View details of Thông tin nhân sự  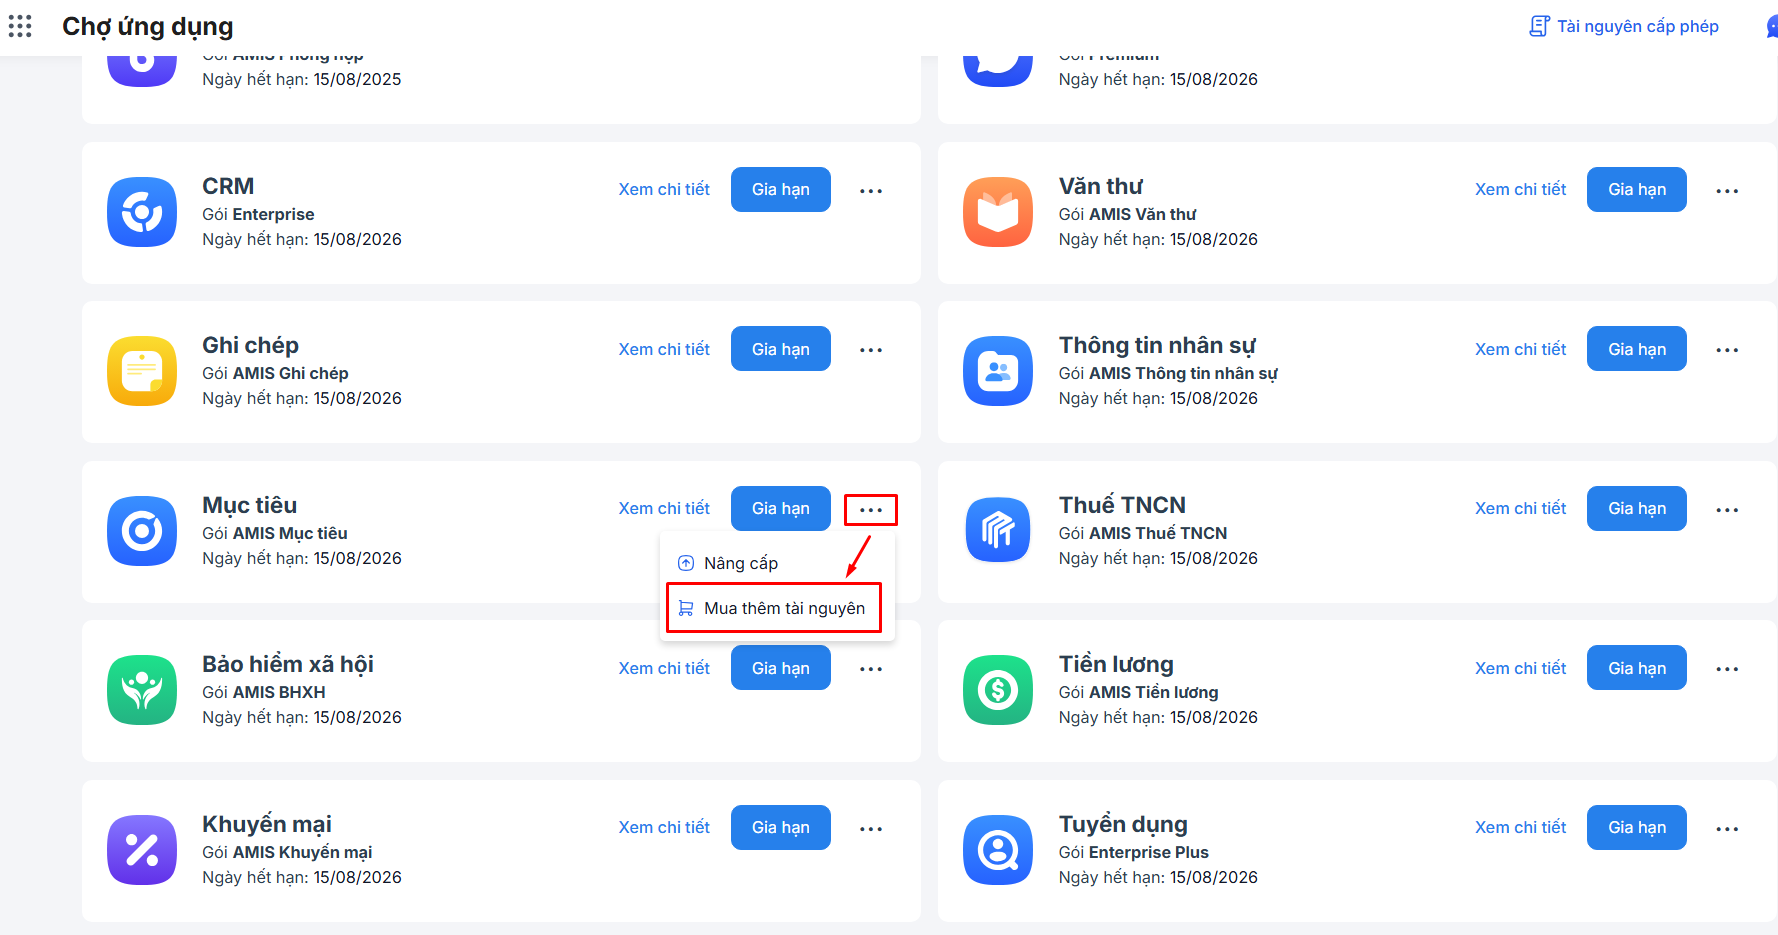pos(1520,349)
